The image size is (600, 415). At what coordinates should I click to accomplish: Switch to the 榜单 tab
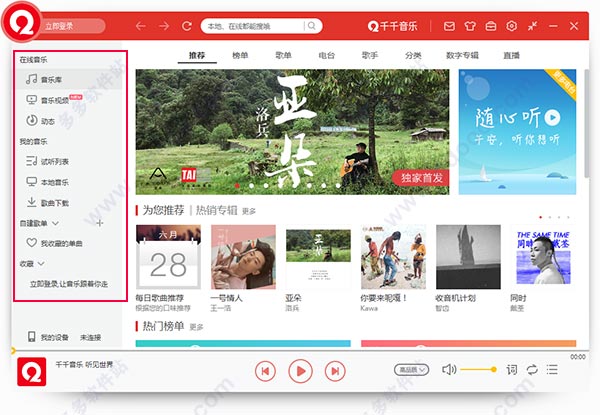(x=239, y=58)
